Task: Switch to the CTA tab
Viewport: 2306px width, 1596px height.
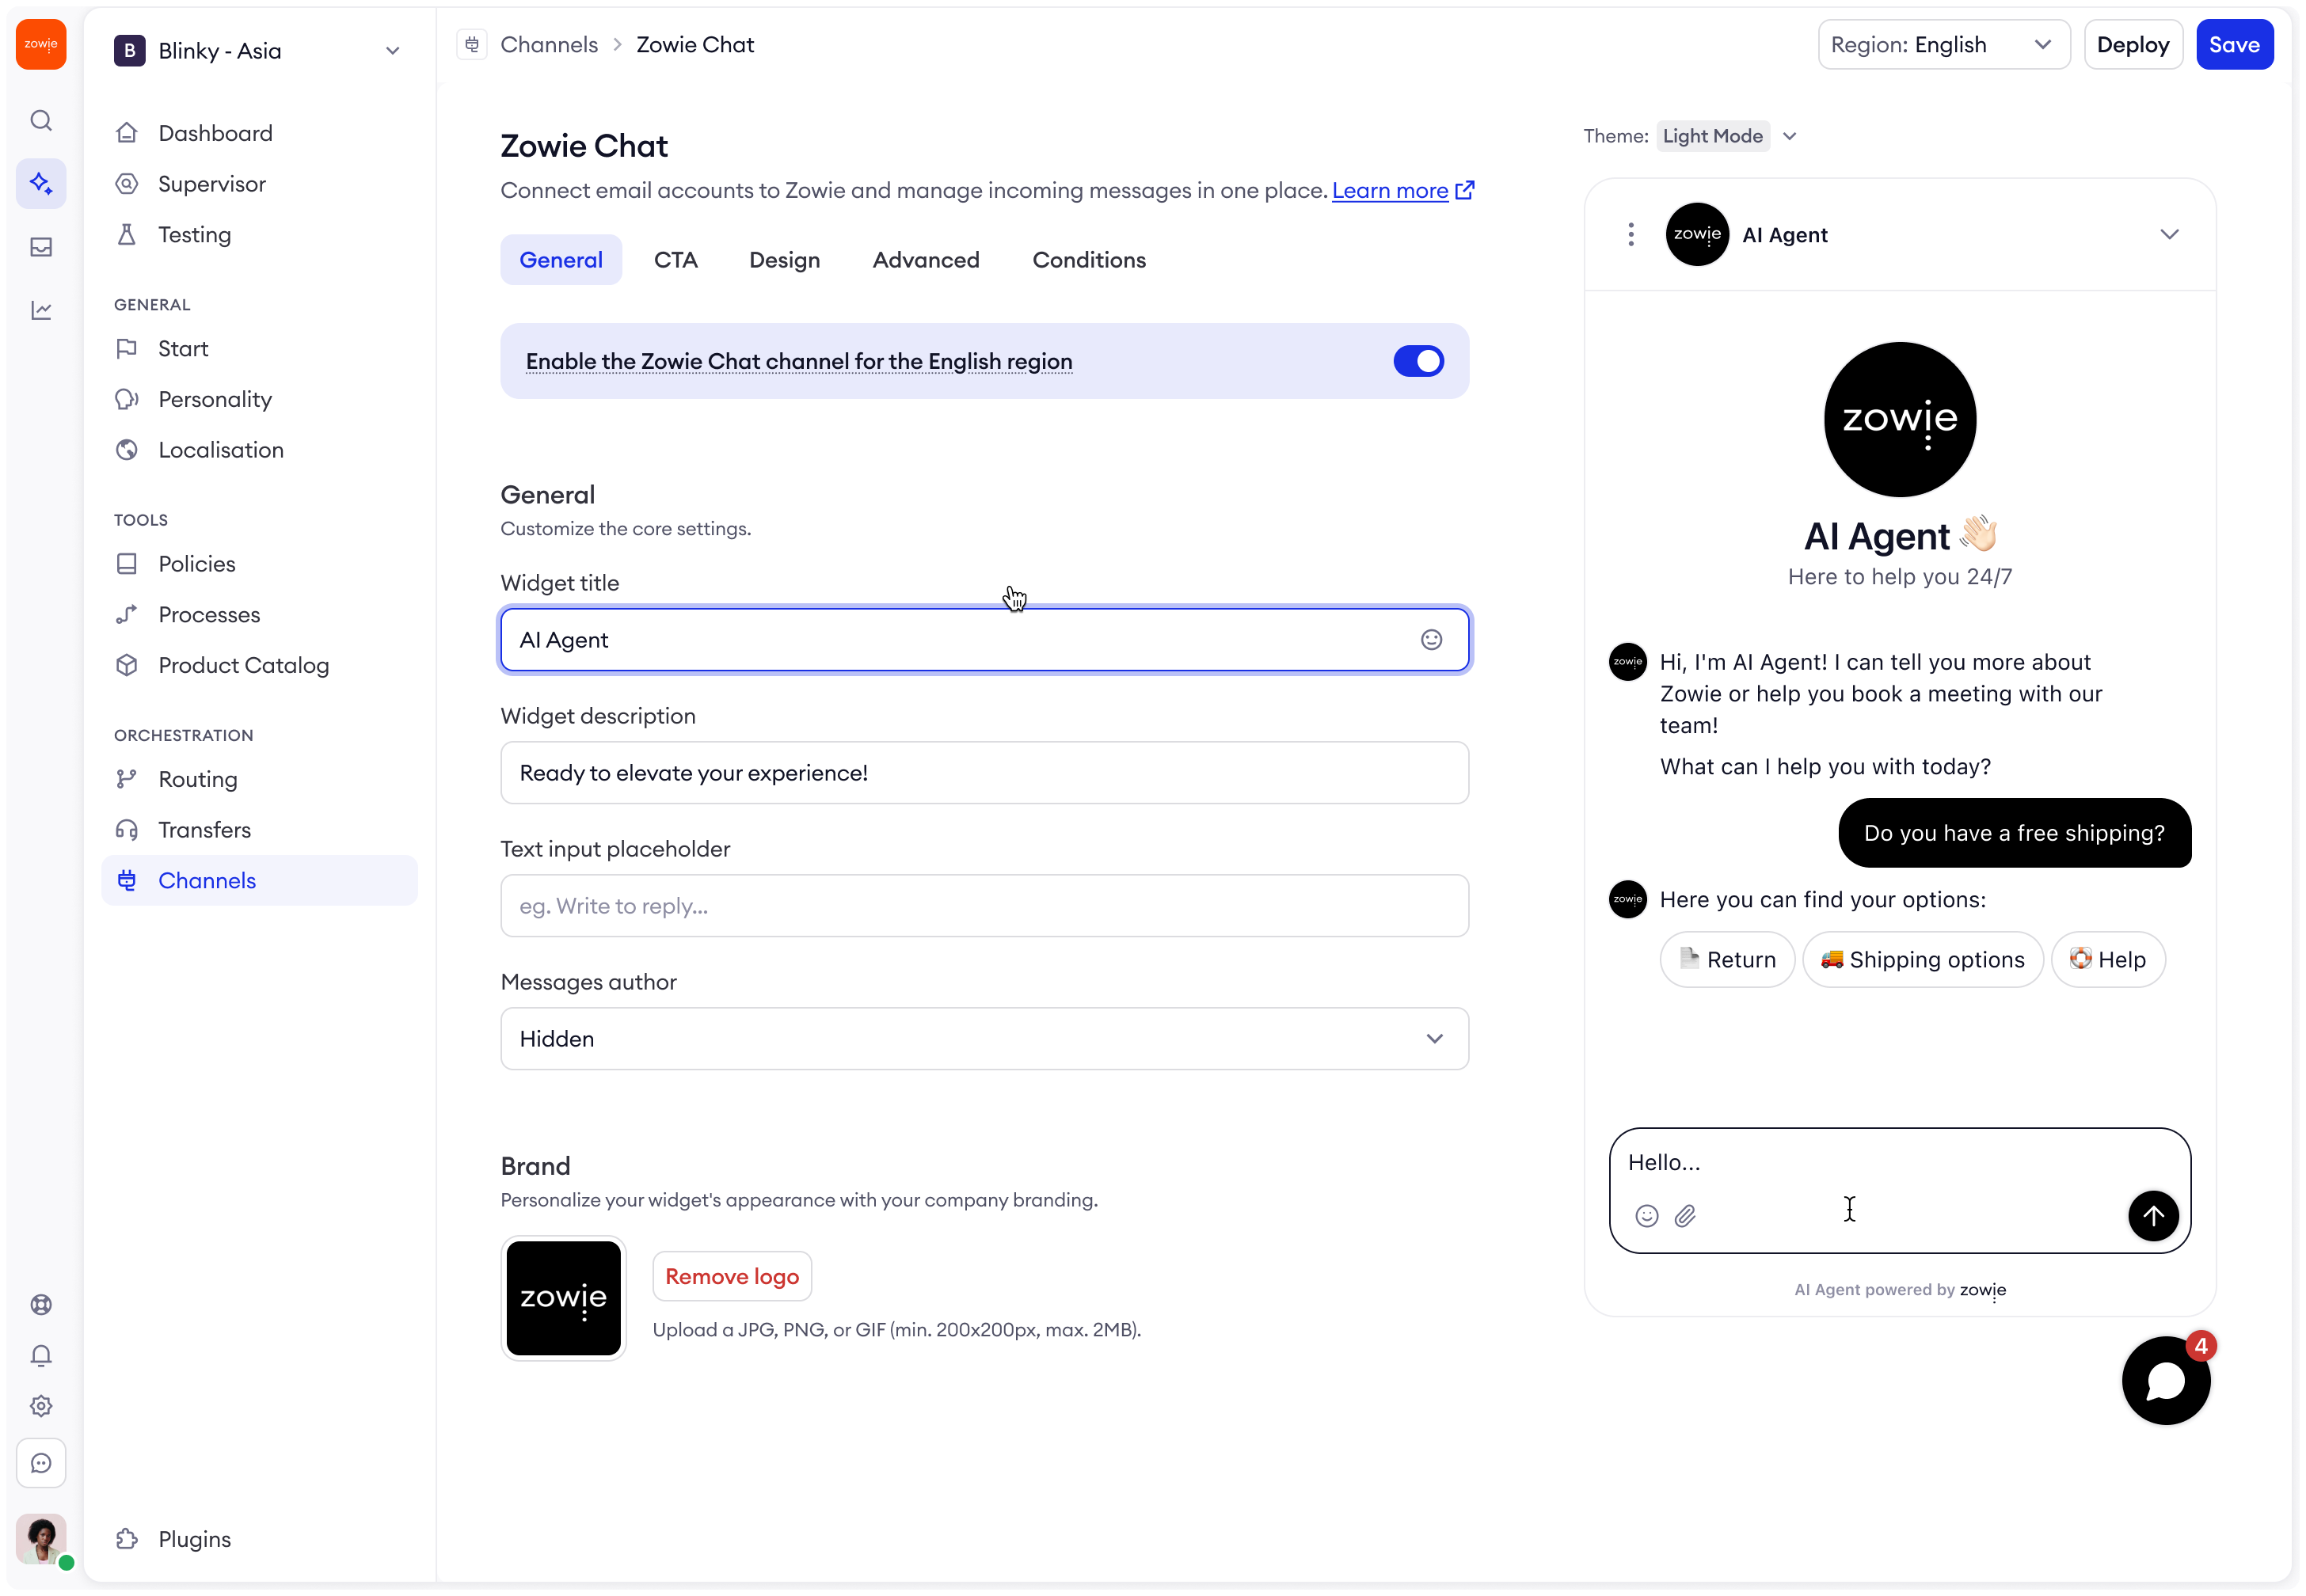Action: [676, 260]
